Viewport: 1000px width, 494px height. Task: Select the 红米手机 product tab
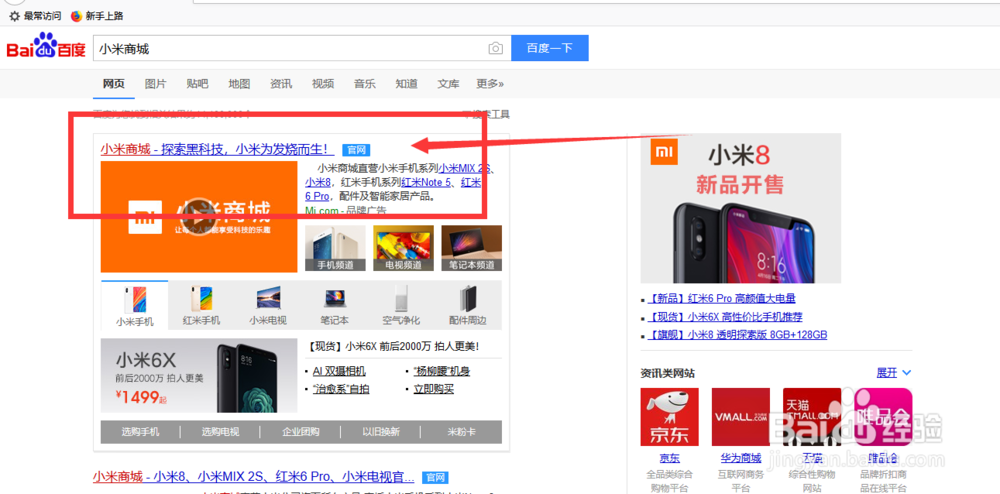pyautogui.click(x=202, y=305)
